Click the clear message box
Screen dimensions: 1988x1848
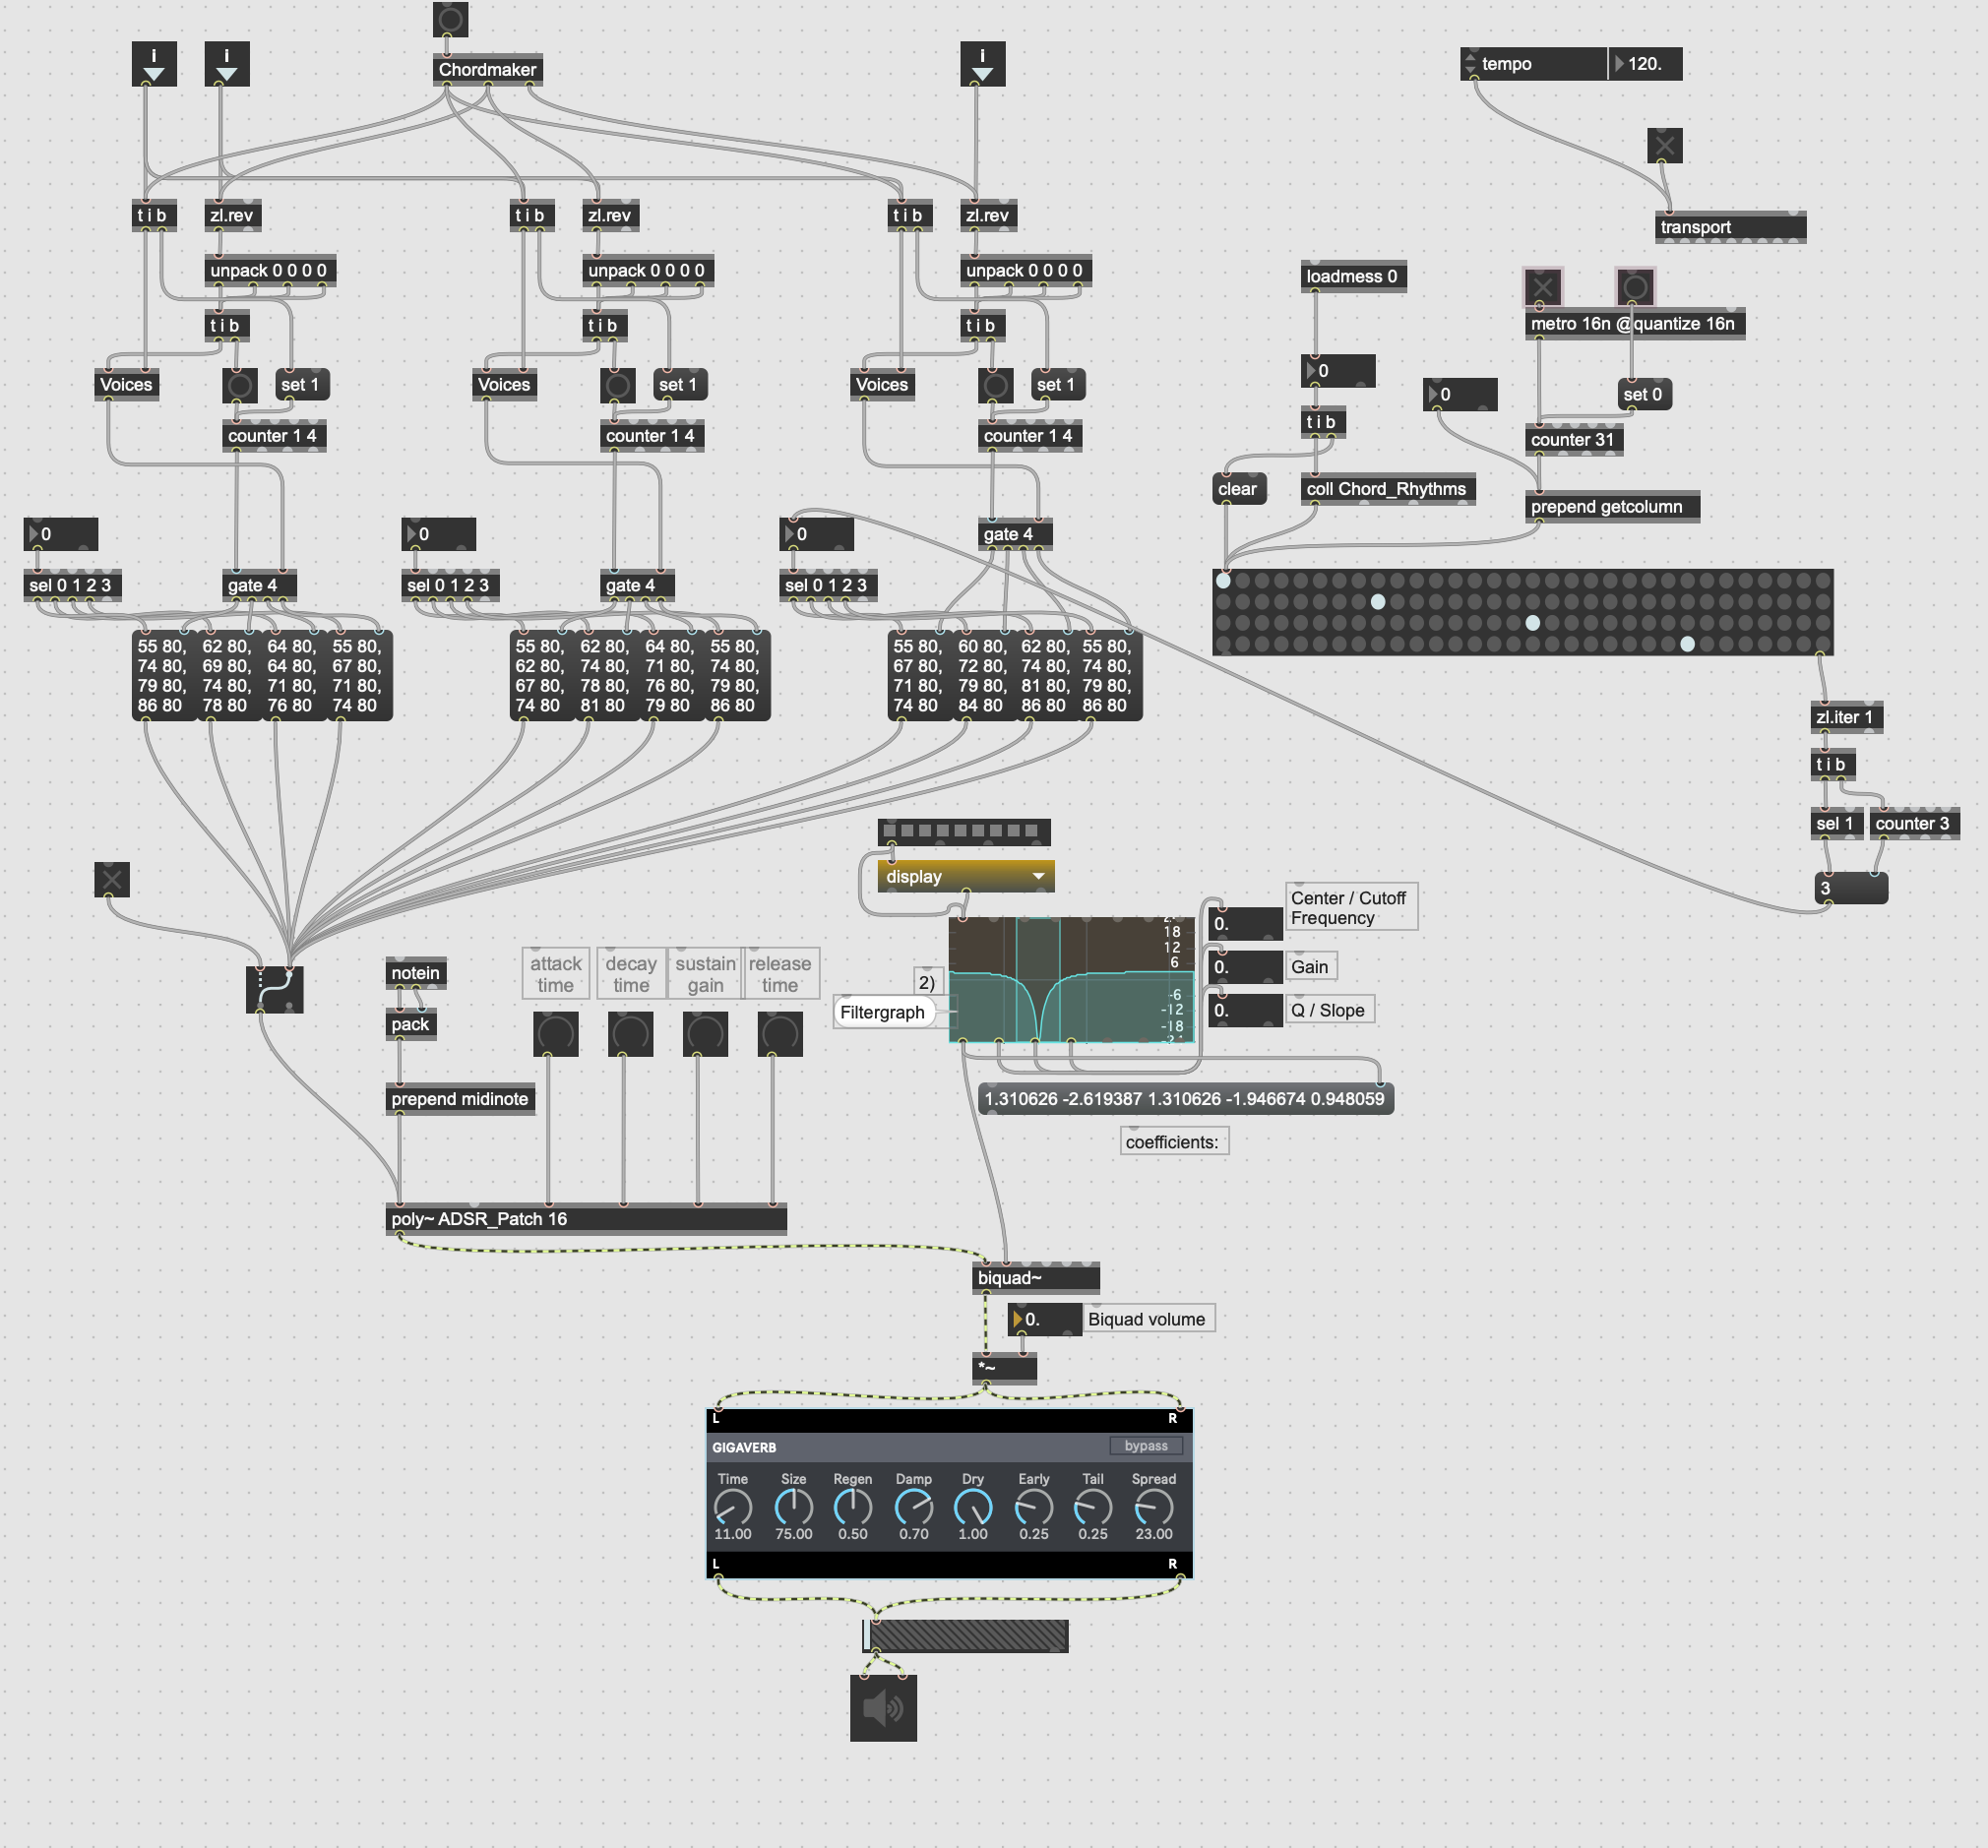(1237, 489)
